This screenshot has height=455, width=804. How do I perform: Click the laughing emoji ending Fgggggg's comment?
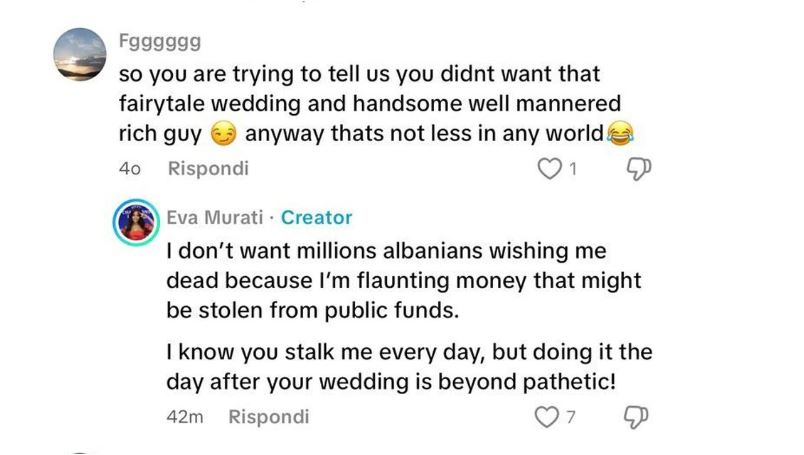pos(620,133)
